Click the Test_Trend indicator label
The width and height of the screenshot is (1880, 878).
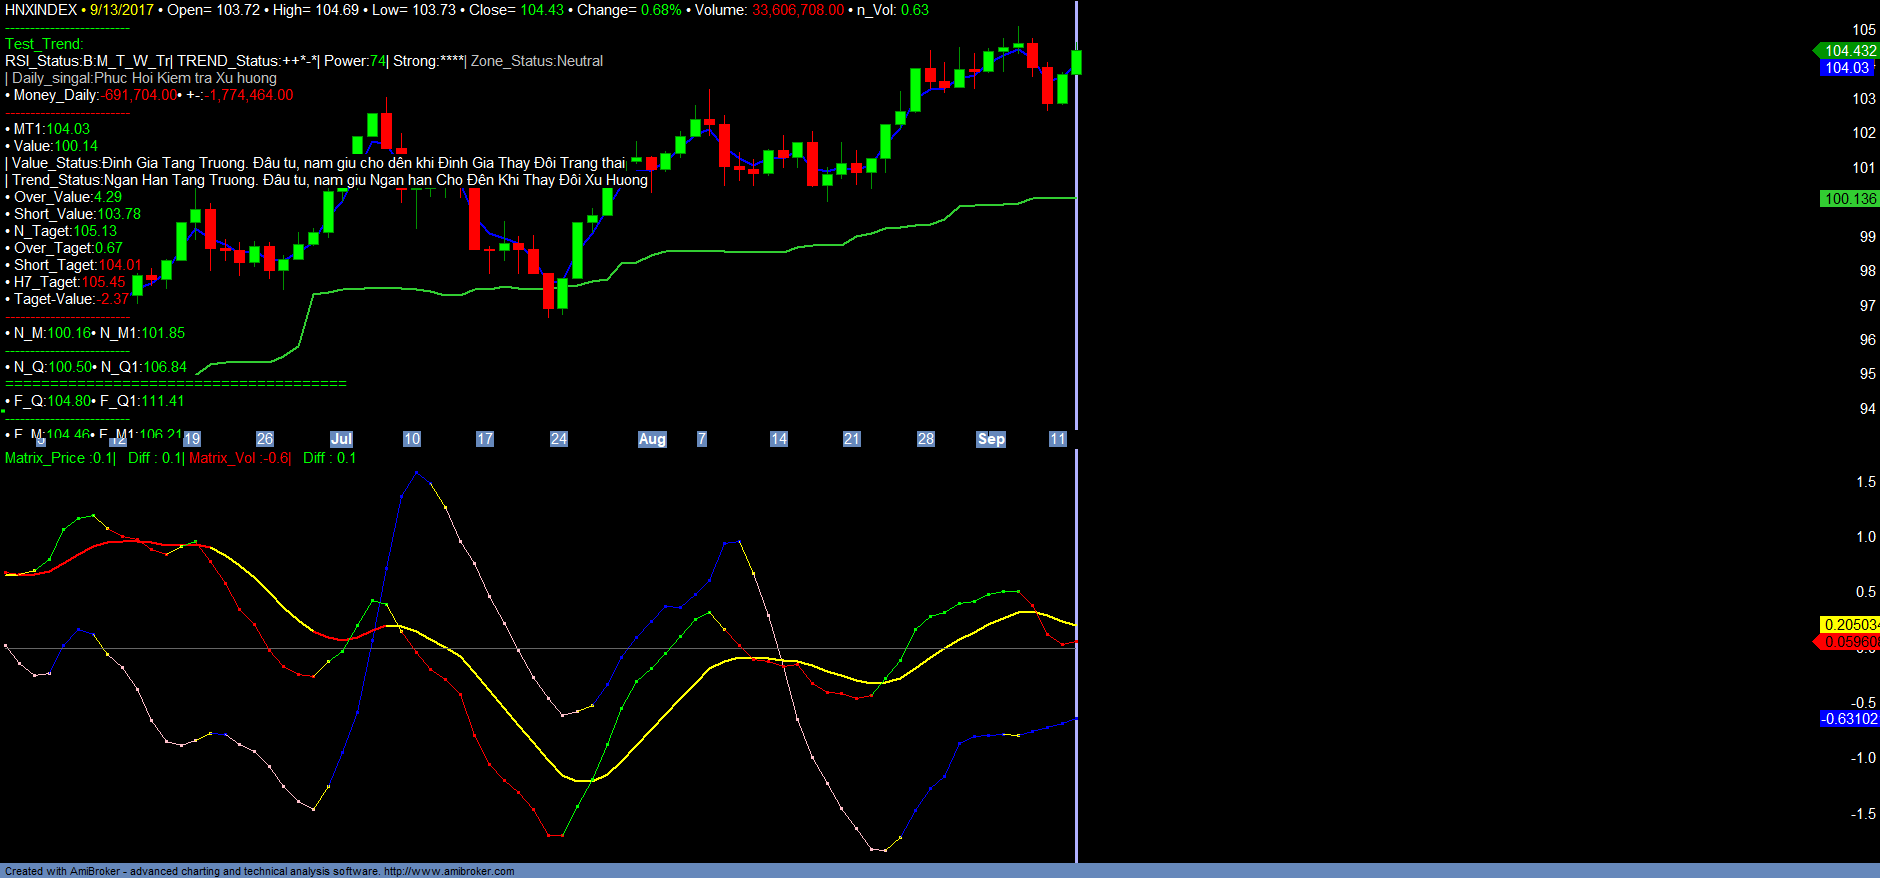coord(44,44)
